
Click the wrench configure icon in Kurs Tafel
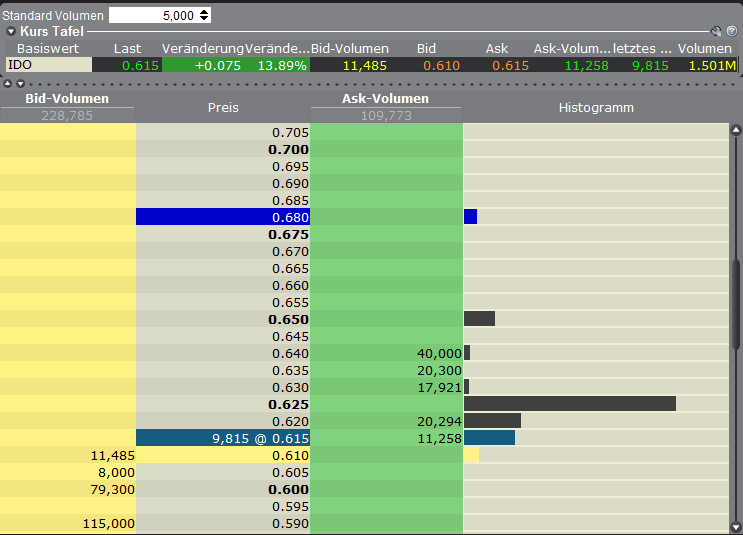pos(716,31)
